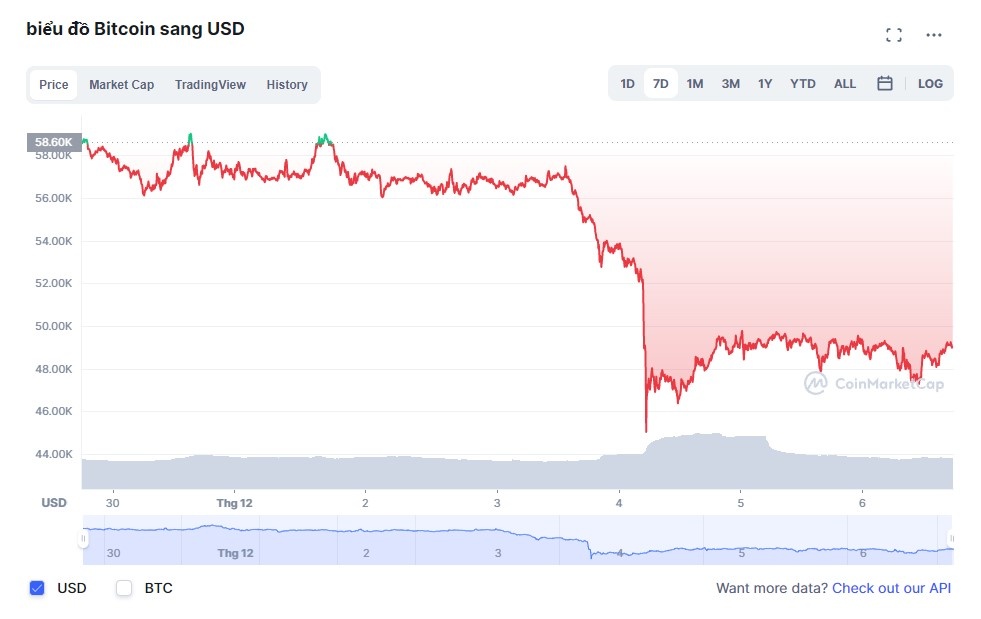Switch to the Market Cap tab
Image resolution: width=981 pixels, height=619 pixels.
(x=121, y=85)
